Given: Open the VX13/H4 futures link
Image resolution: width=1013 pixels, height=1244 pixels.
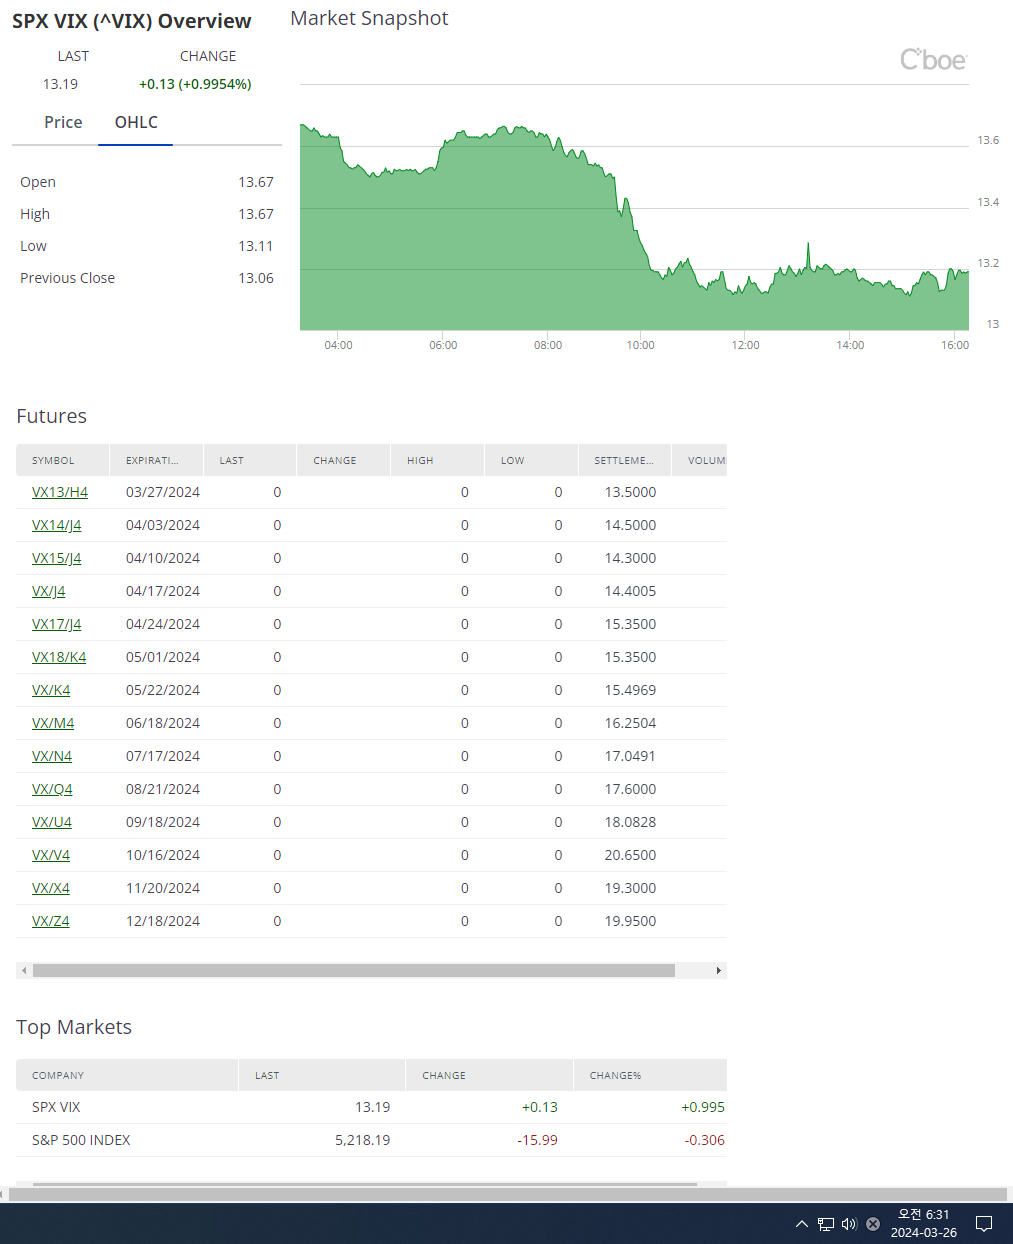Looking at the screenshot, I should 60,492.
